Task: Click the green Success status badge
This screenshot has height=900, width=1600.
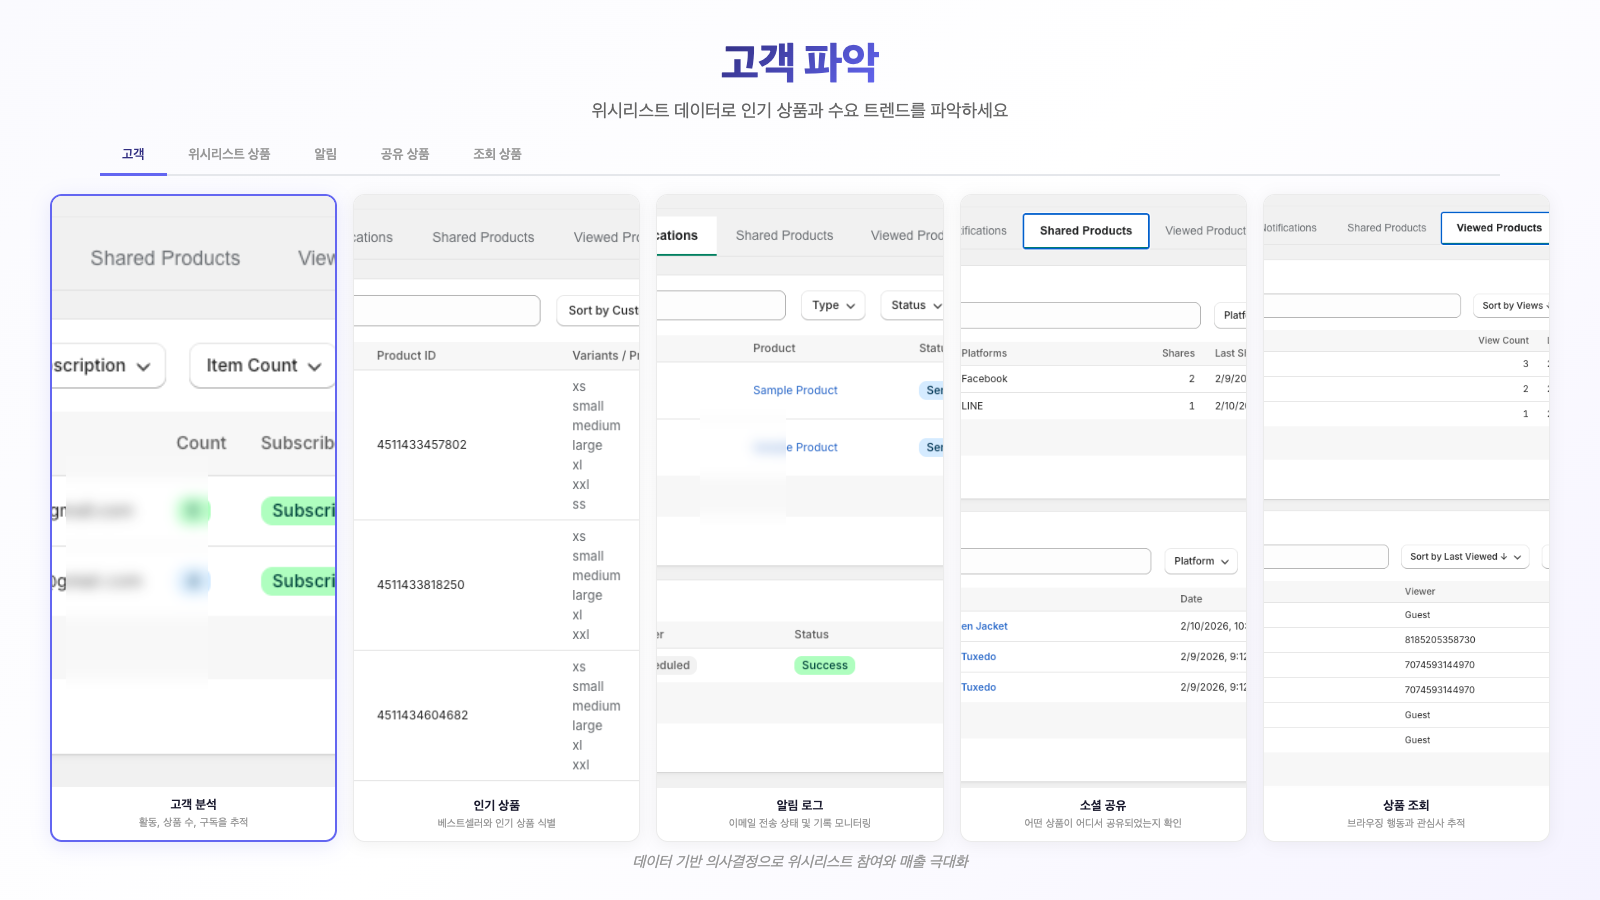Action: [824, 666]
